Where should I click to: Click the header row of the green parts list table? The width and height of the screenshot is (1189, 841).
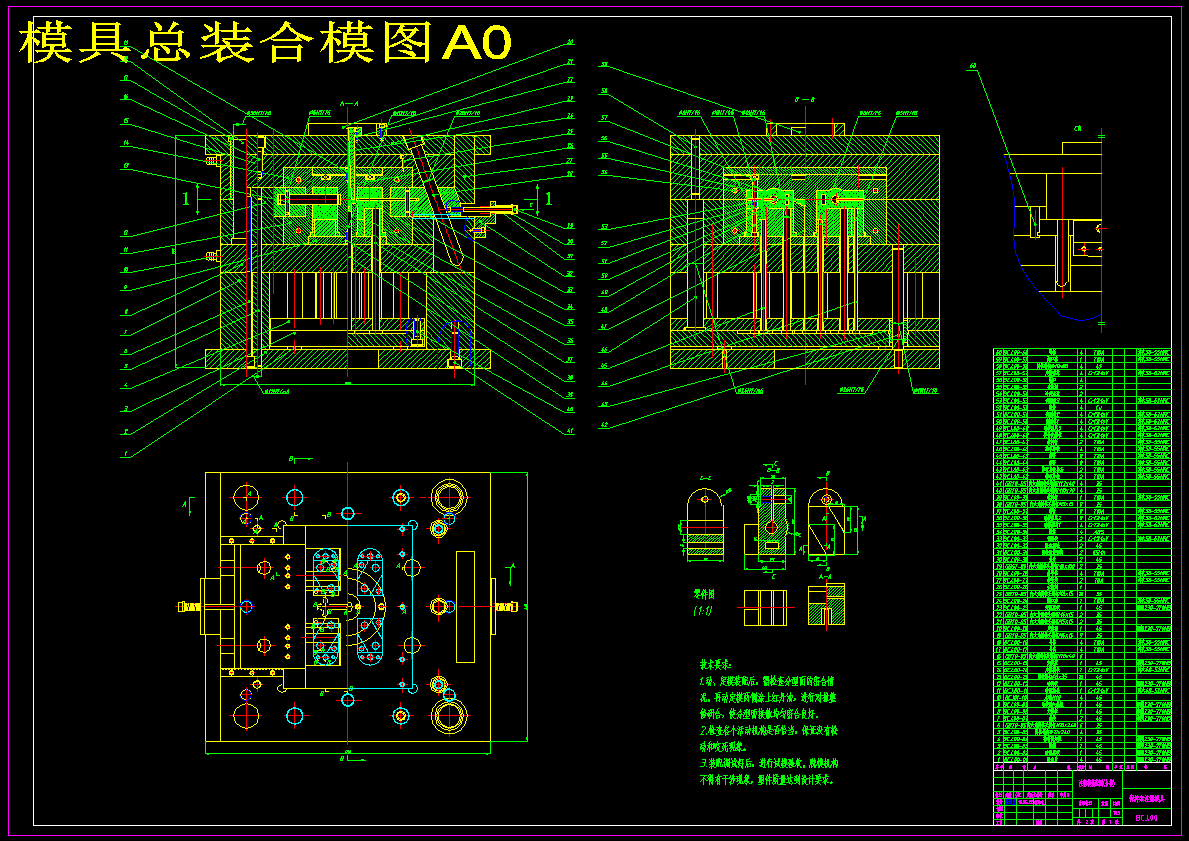point(1083,766)
